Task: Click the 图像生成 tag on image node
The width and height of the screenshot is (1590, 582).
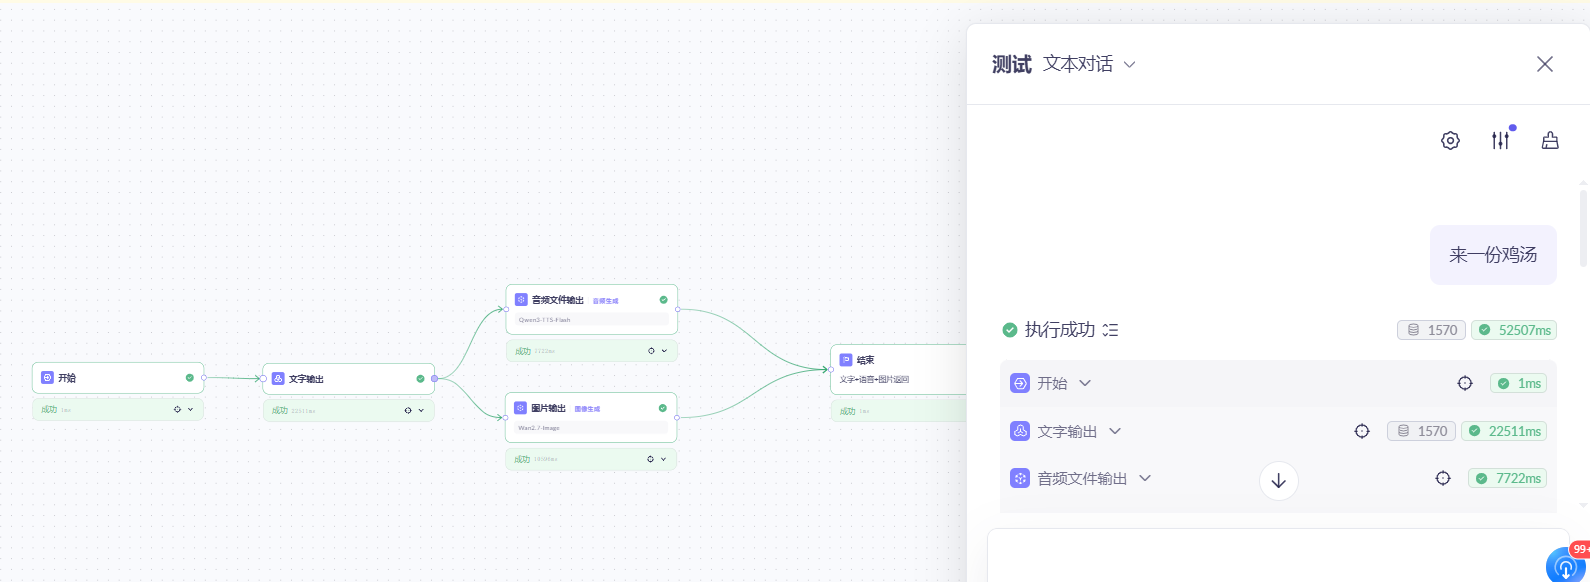Action: tap(587, 409)
